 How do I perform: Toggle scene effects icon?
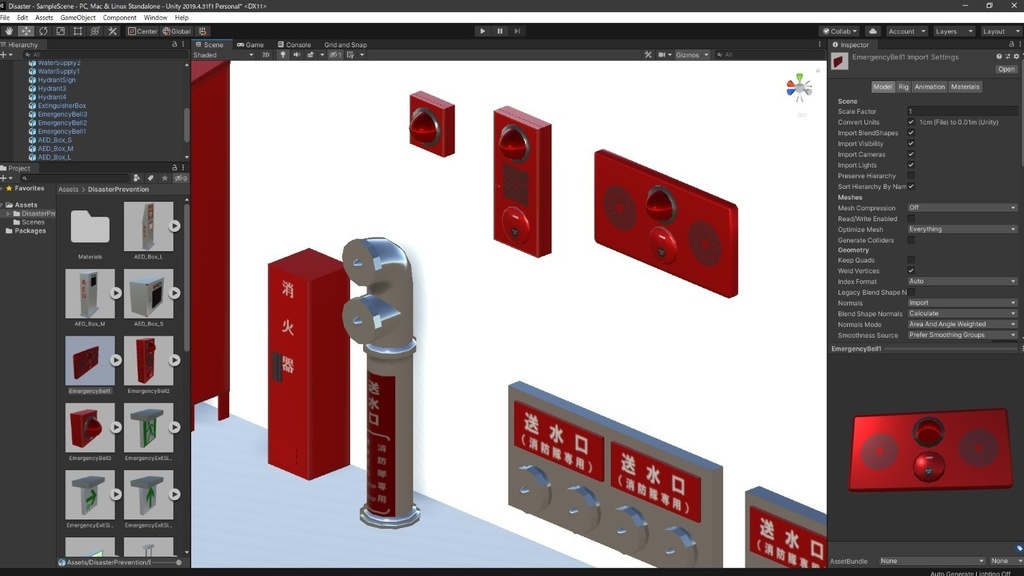click(x=311, y=55)
